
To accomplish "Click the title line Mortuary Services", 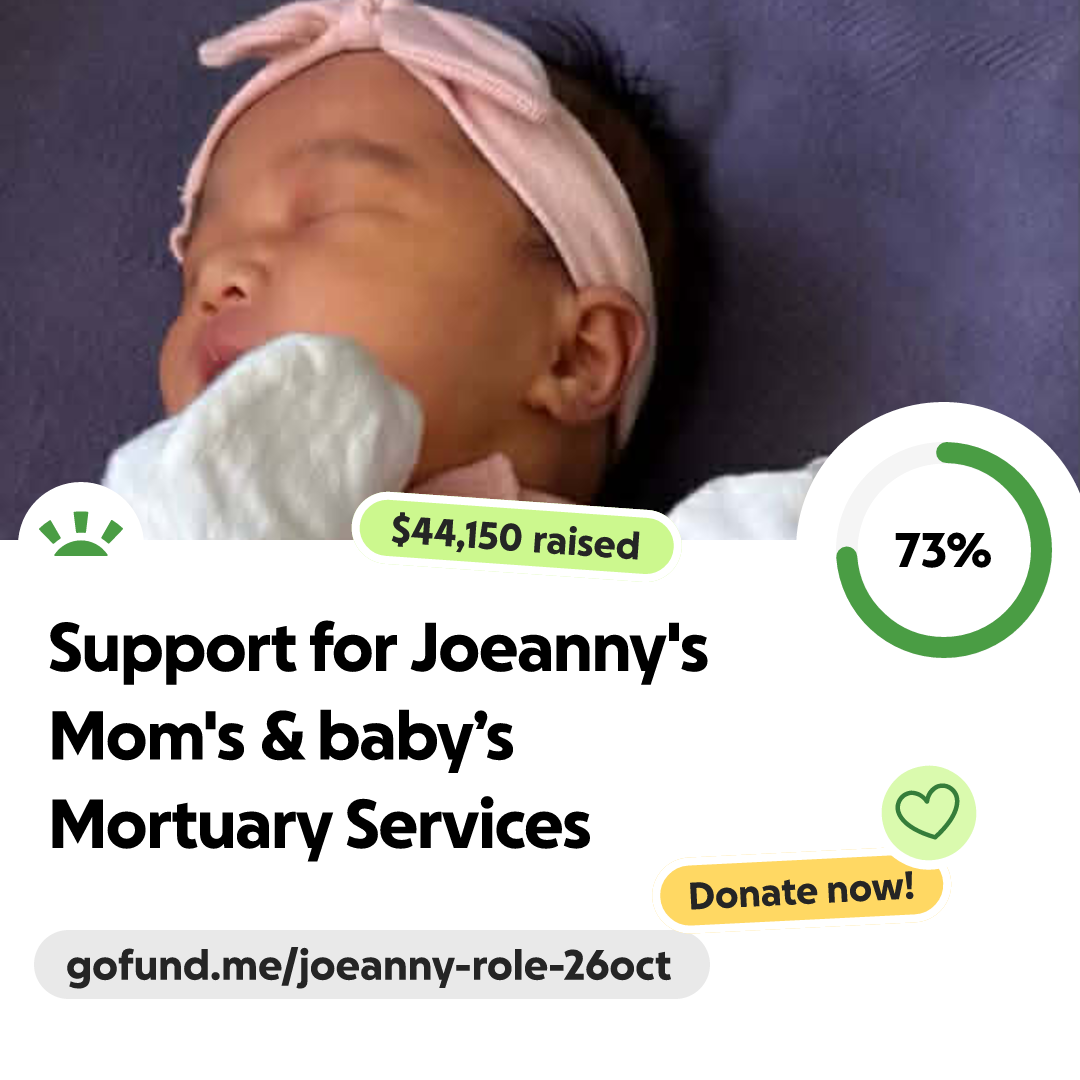I will pyautogui.click(x=320, y=826).
